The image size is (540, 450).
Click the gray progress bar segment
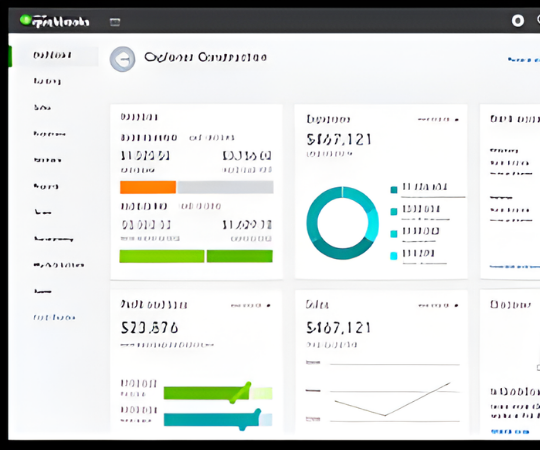(x=225, y=187)
